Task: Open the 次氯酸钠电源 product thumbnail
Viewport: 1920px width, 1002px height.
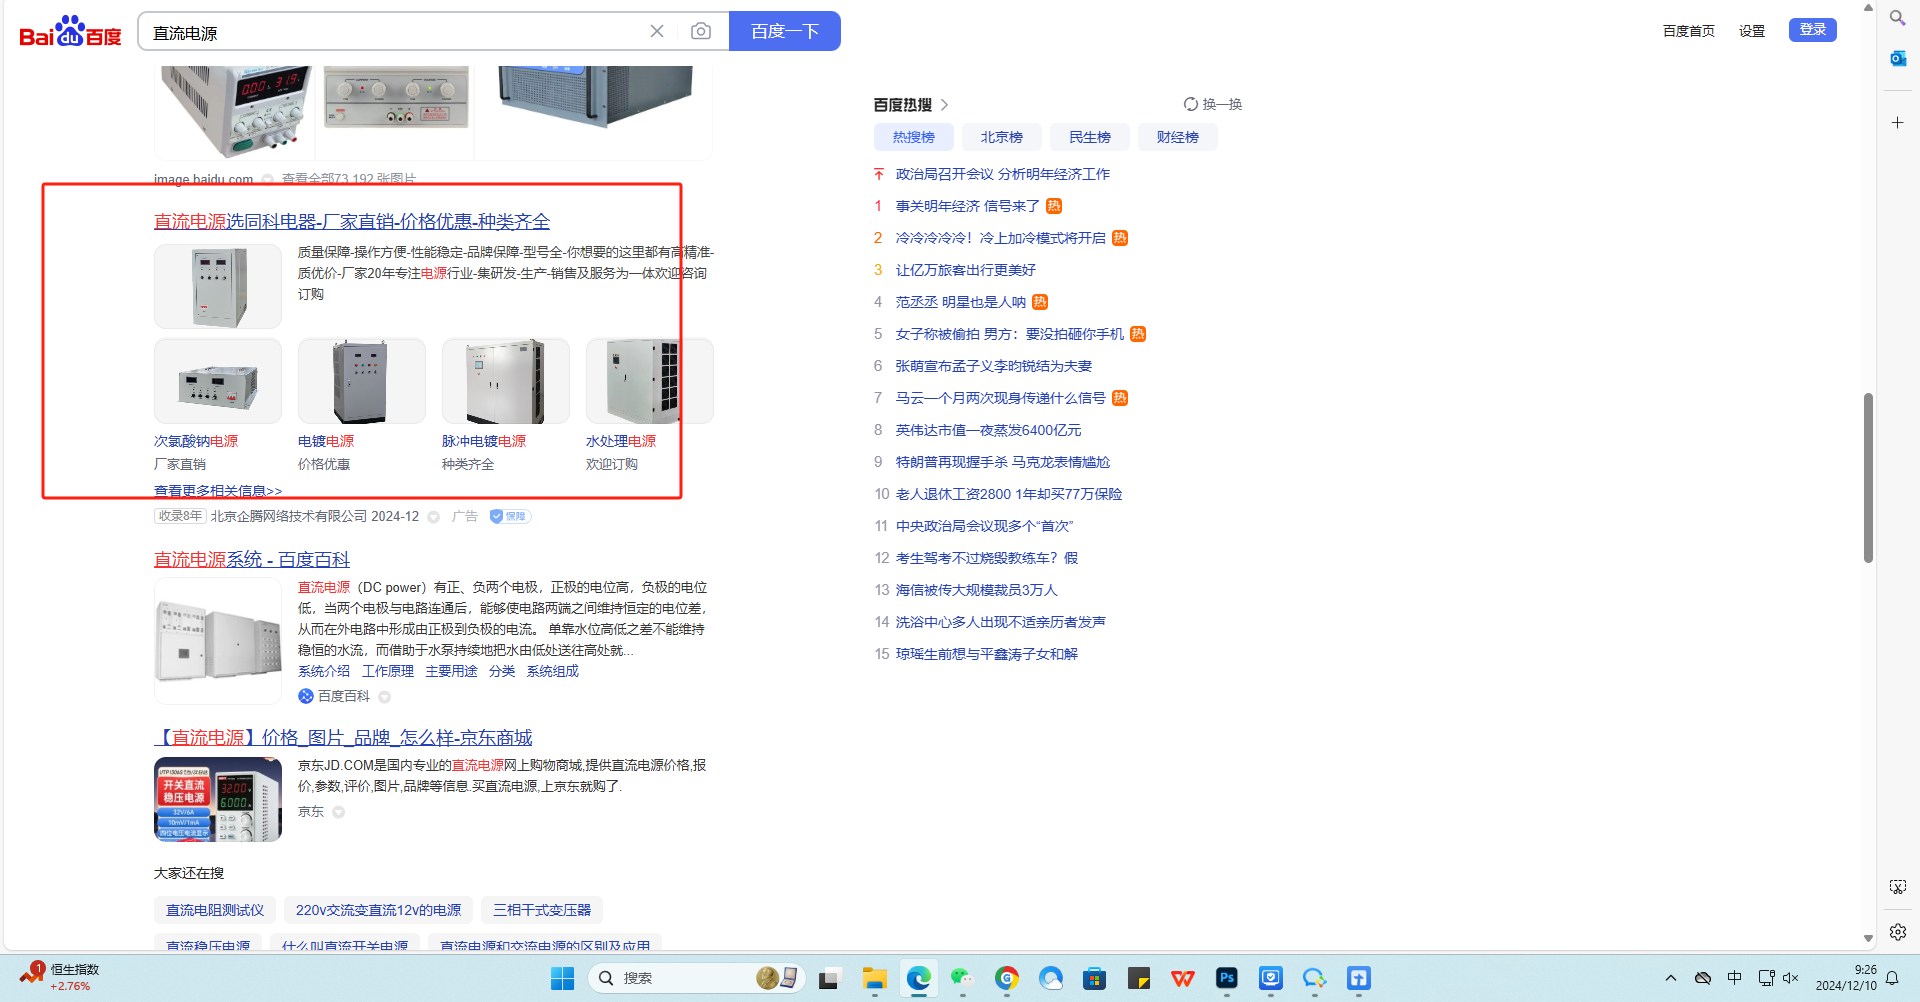Action: pos(218,381)
